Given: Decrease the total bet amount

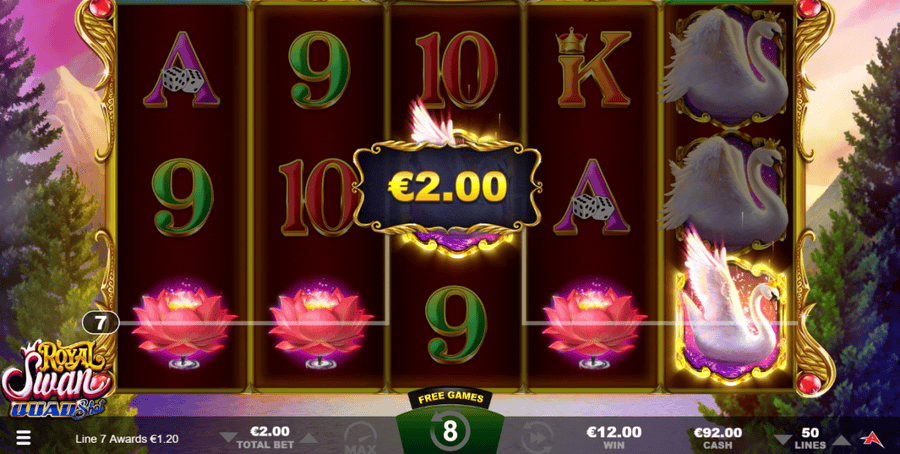Looking at the screenshot, I should [x=230, y=439].
